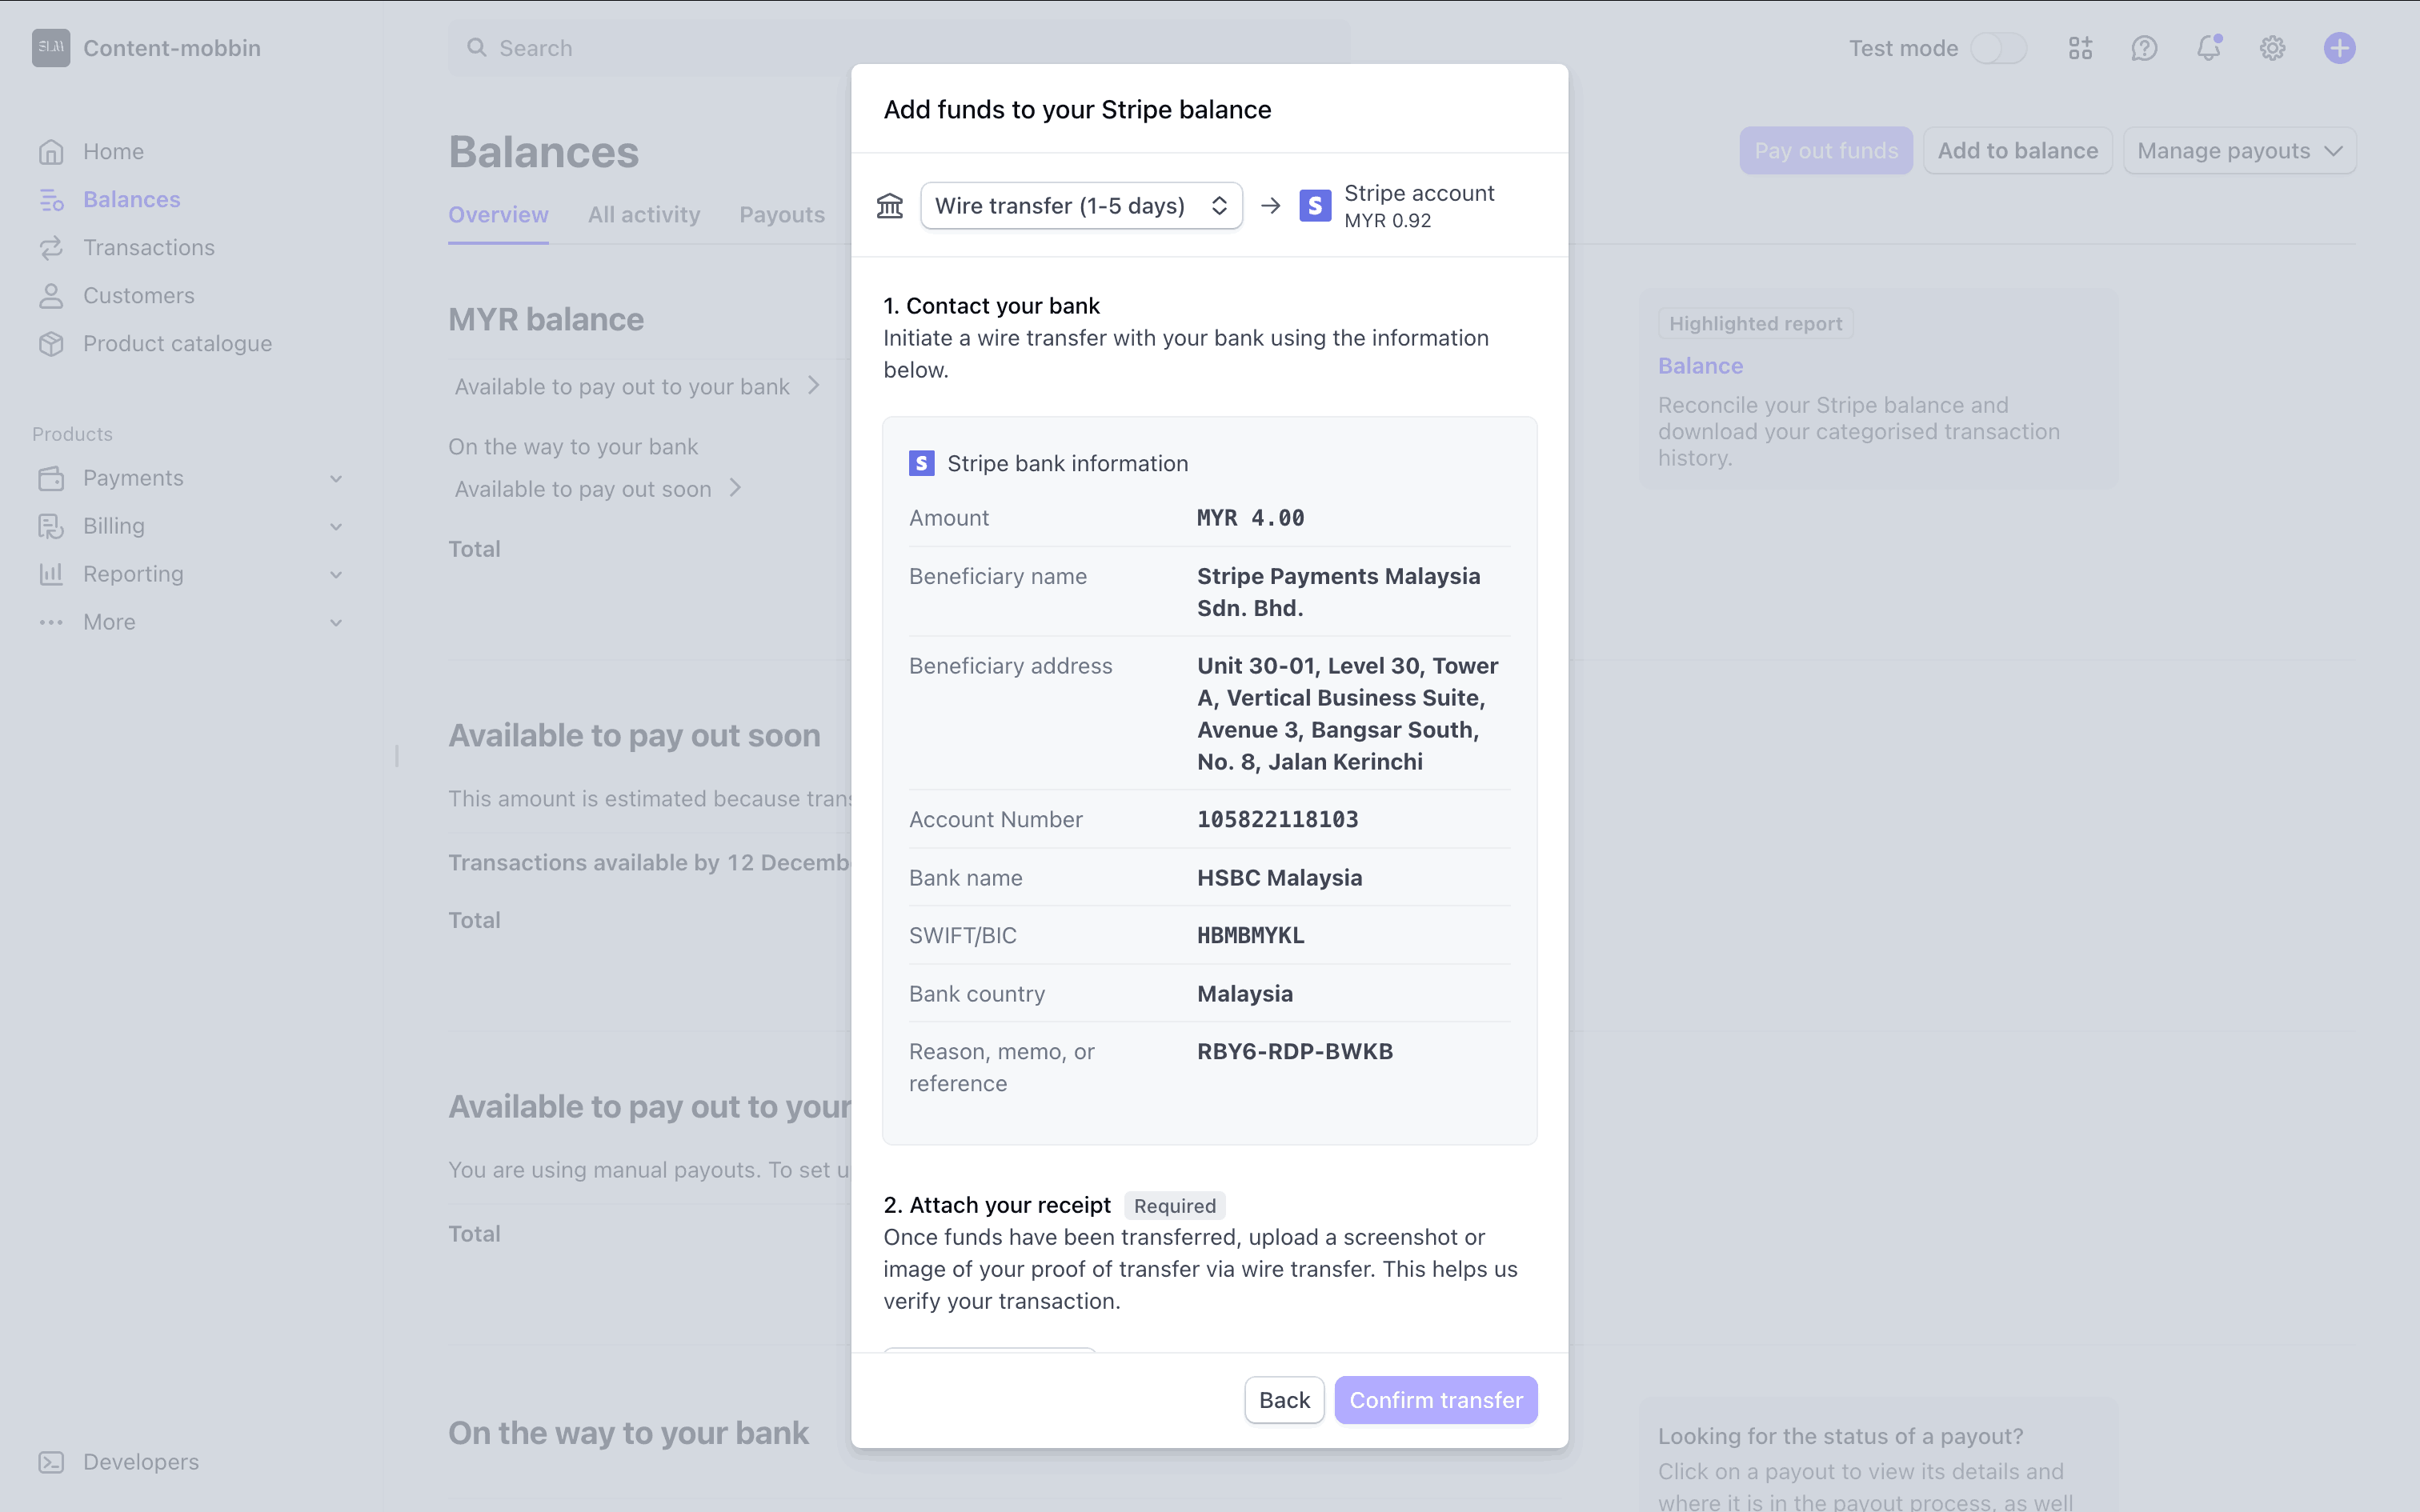Click the Search input field
The height and width of the screenshot is (1512, 2420).
coord(900,48)
